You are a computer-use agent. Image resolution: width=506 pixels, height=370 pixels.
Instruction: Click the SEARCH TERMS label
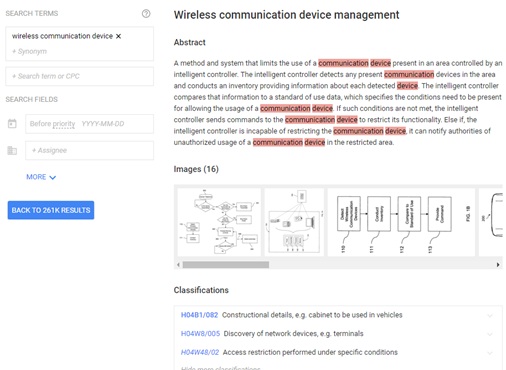click(x=32, y=13)
